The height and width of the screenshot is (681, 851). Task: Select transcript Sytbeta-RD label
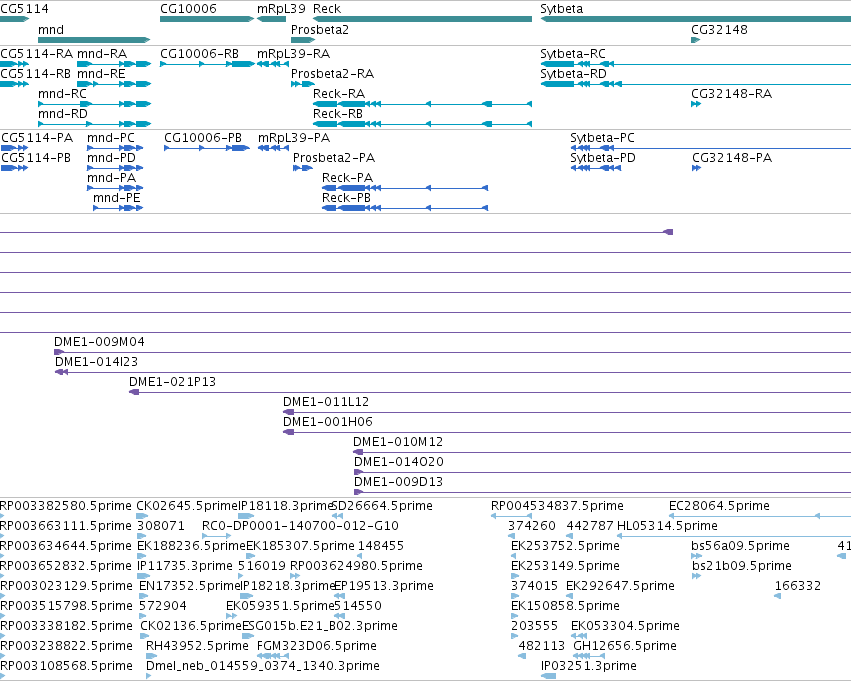coord(574,74)
